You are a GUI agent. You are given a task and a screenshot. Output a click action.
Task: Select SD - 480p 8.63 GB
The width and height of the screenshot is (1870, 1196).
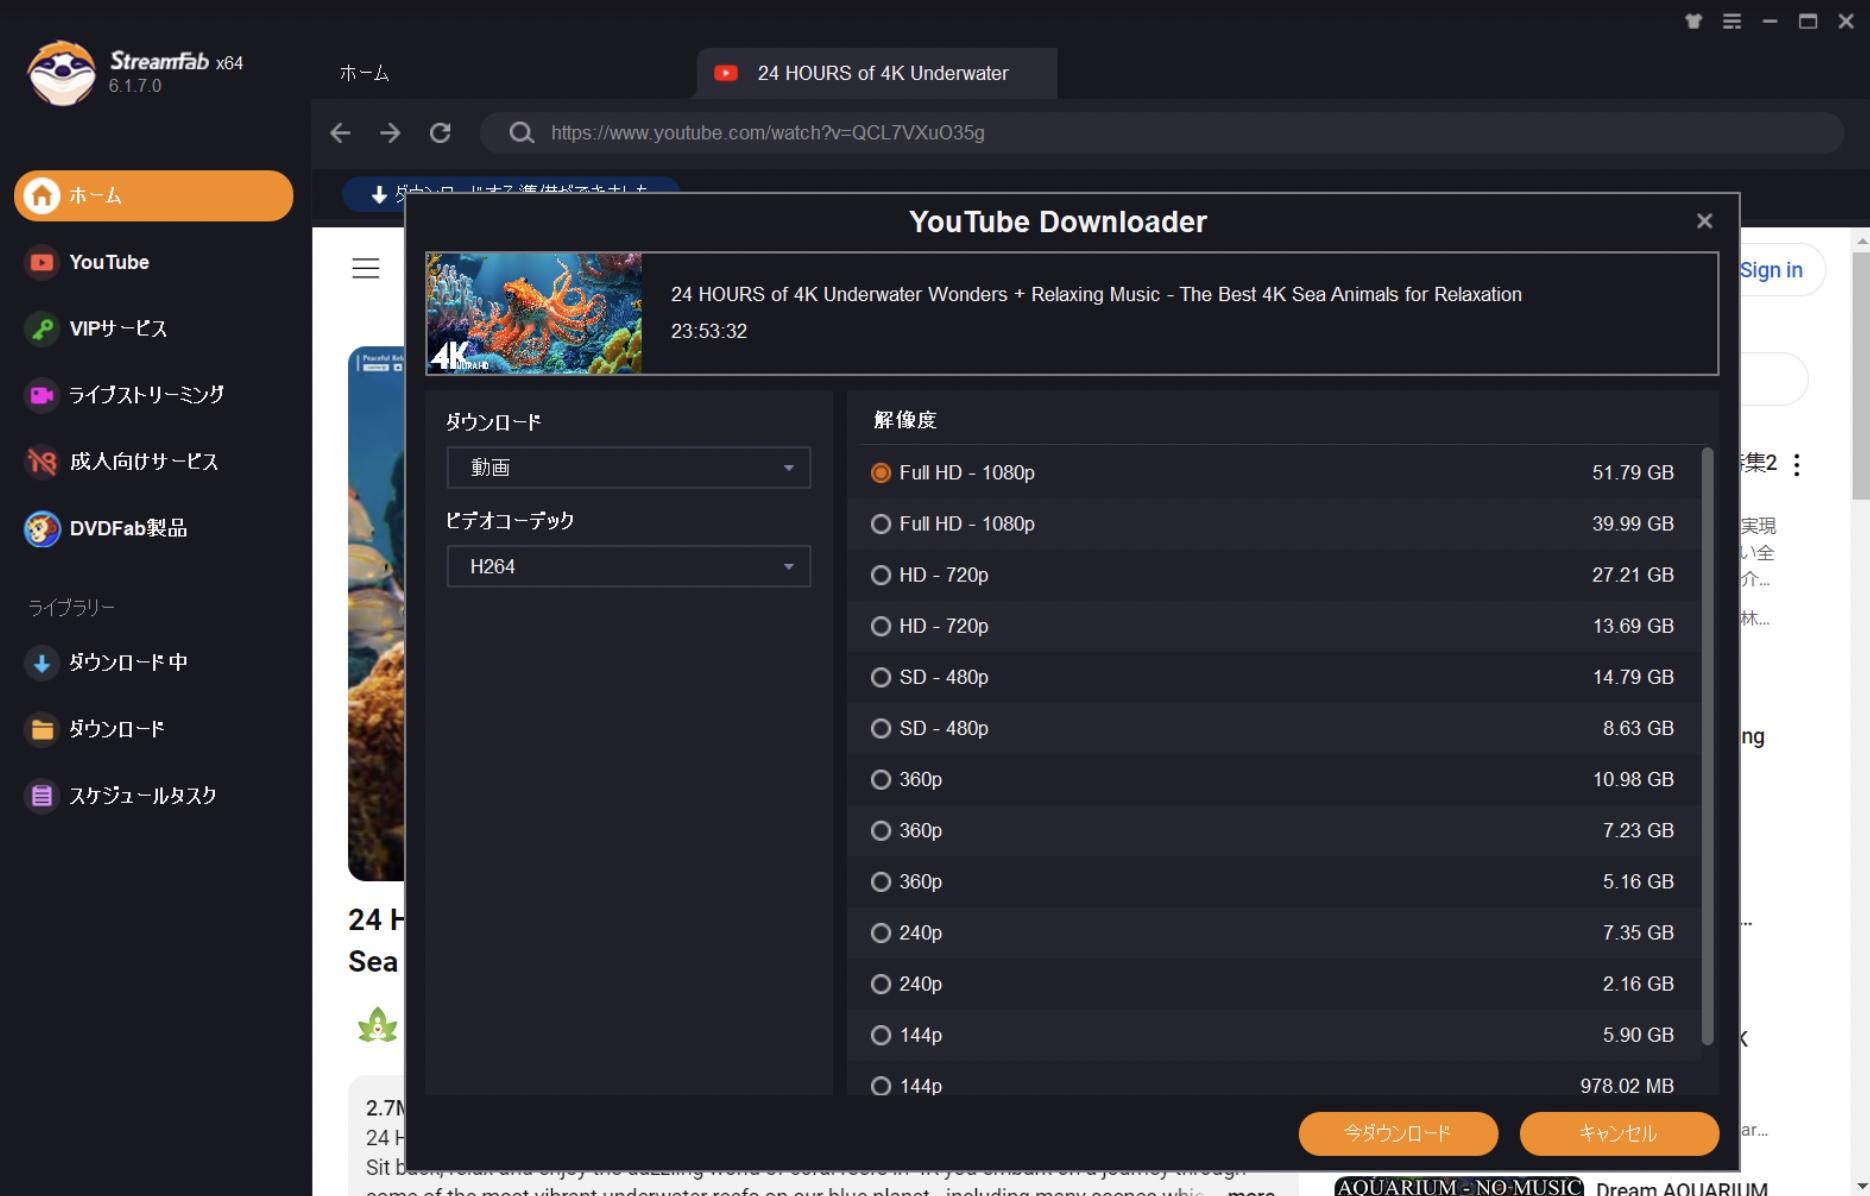click(x=1273, y=728)
